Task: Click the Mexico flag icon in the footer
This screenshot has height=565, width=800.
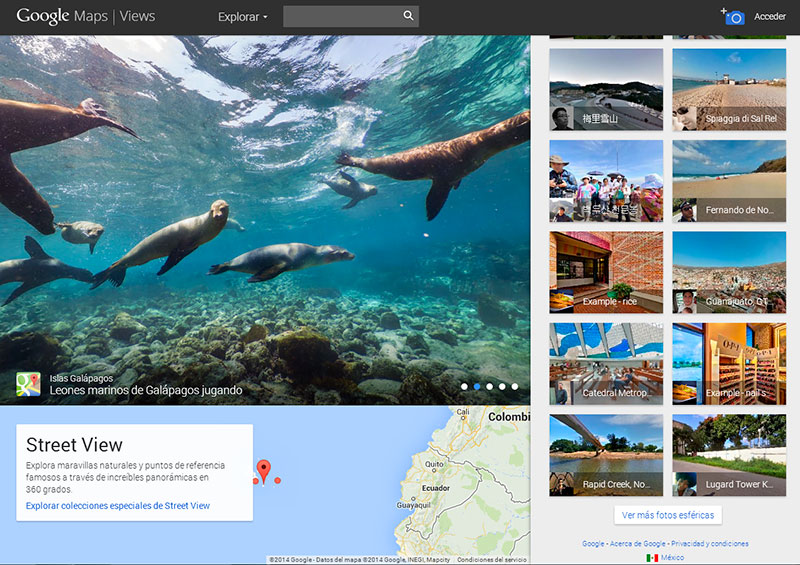Action: click(652, 557)
